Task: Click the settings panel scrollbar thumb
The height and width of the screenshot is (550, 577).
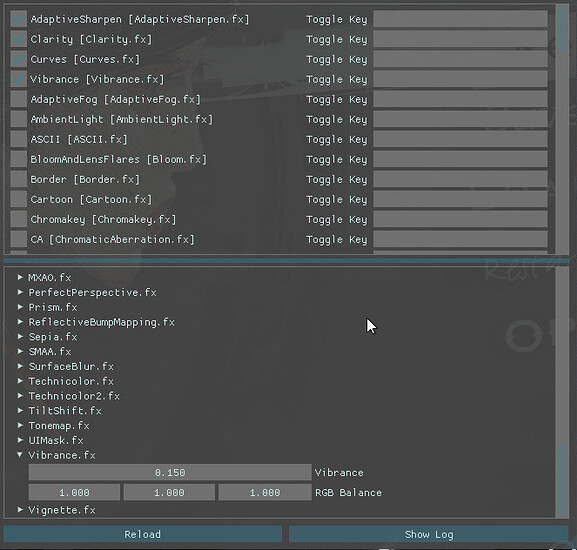Action: pos(562,480)
